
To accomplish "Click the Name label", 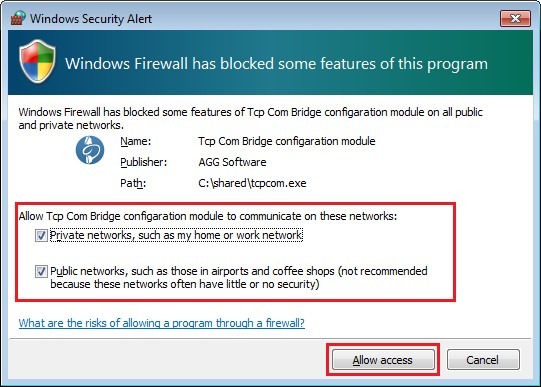I will point(136,141).
